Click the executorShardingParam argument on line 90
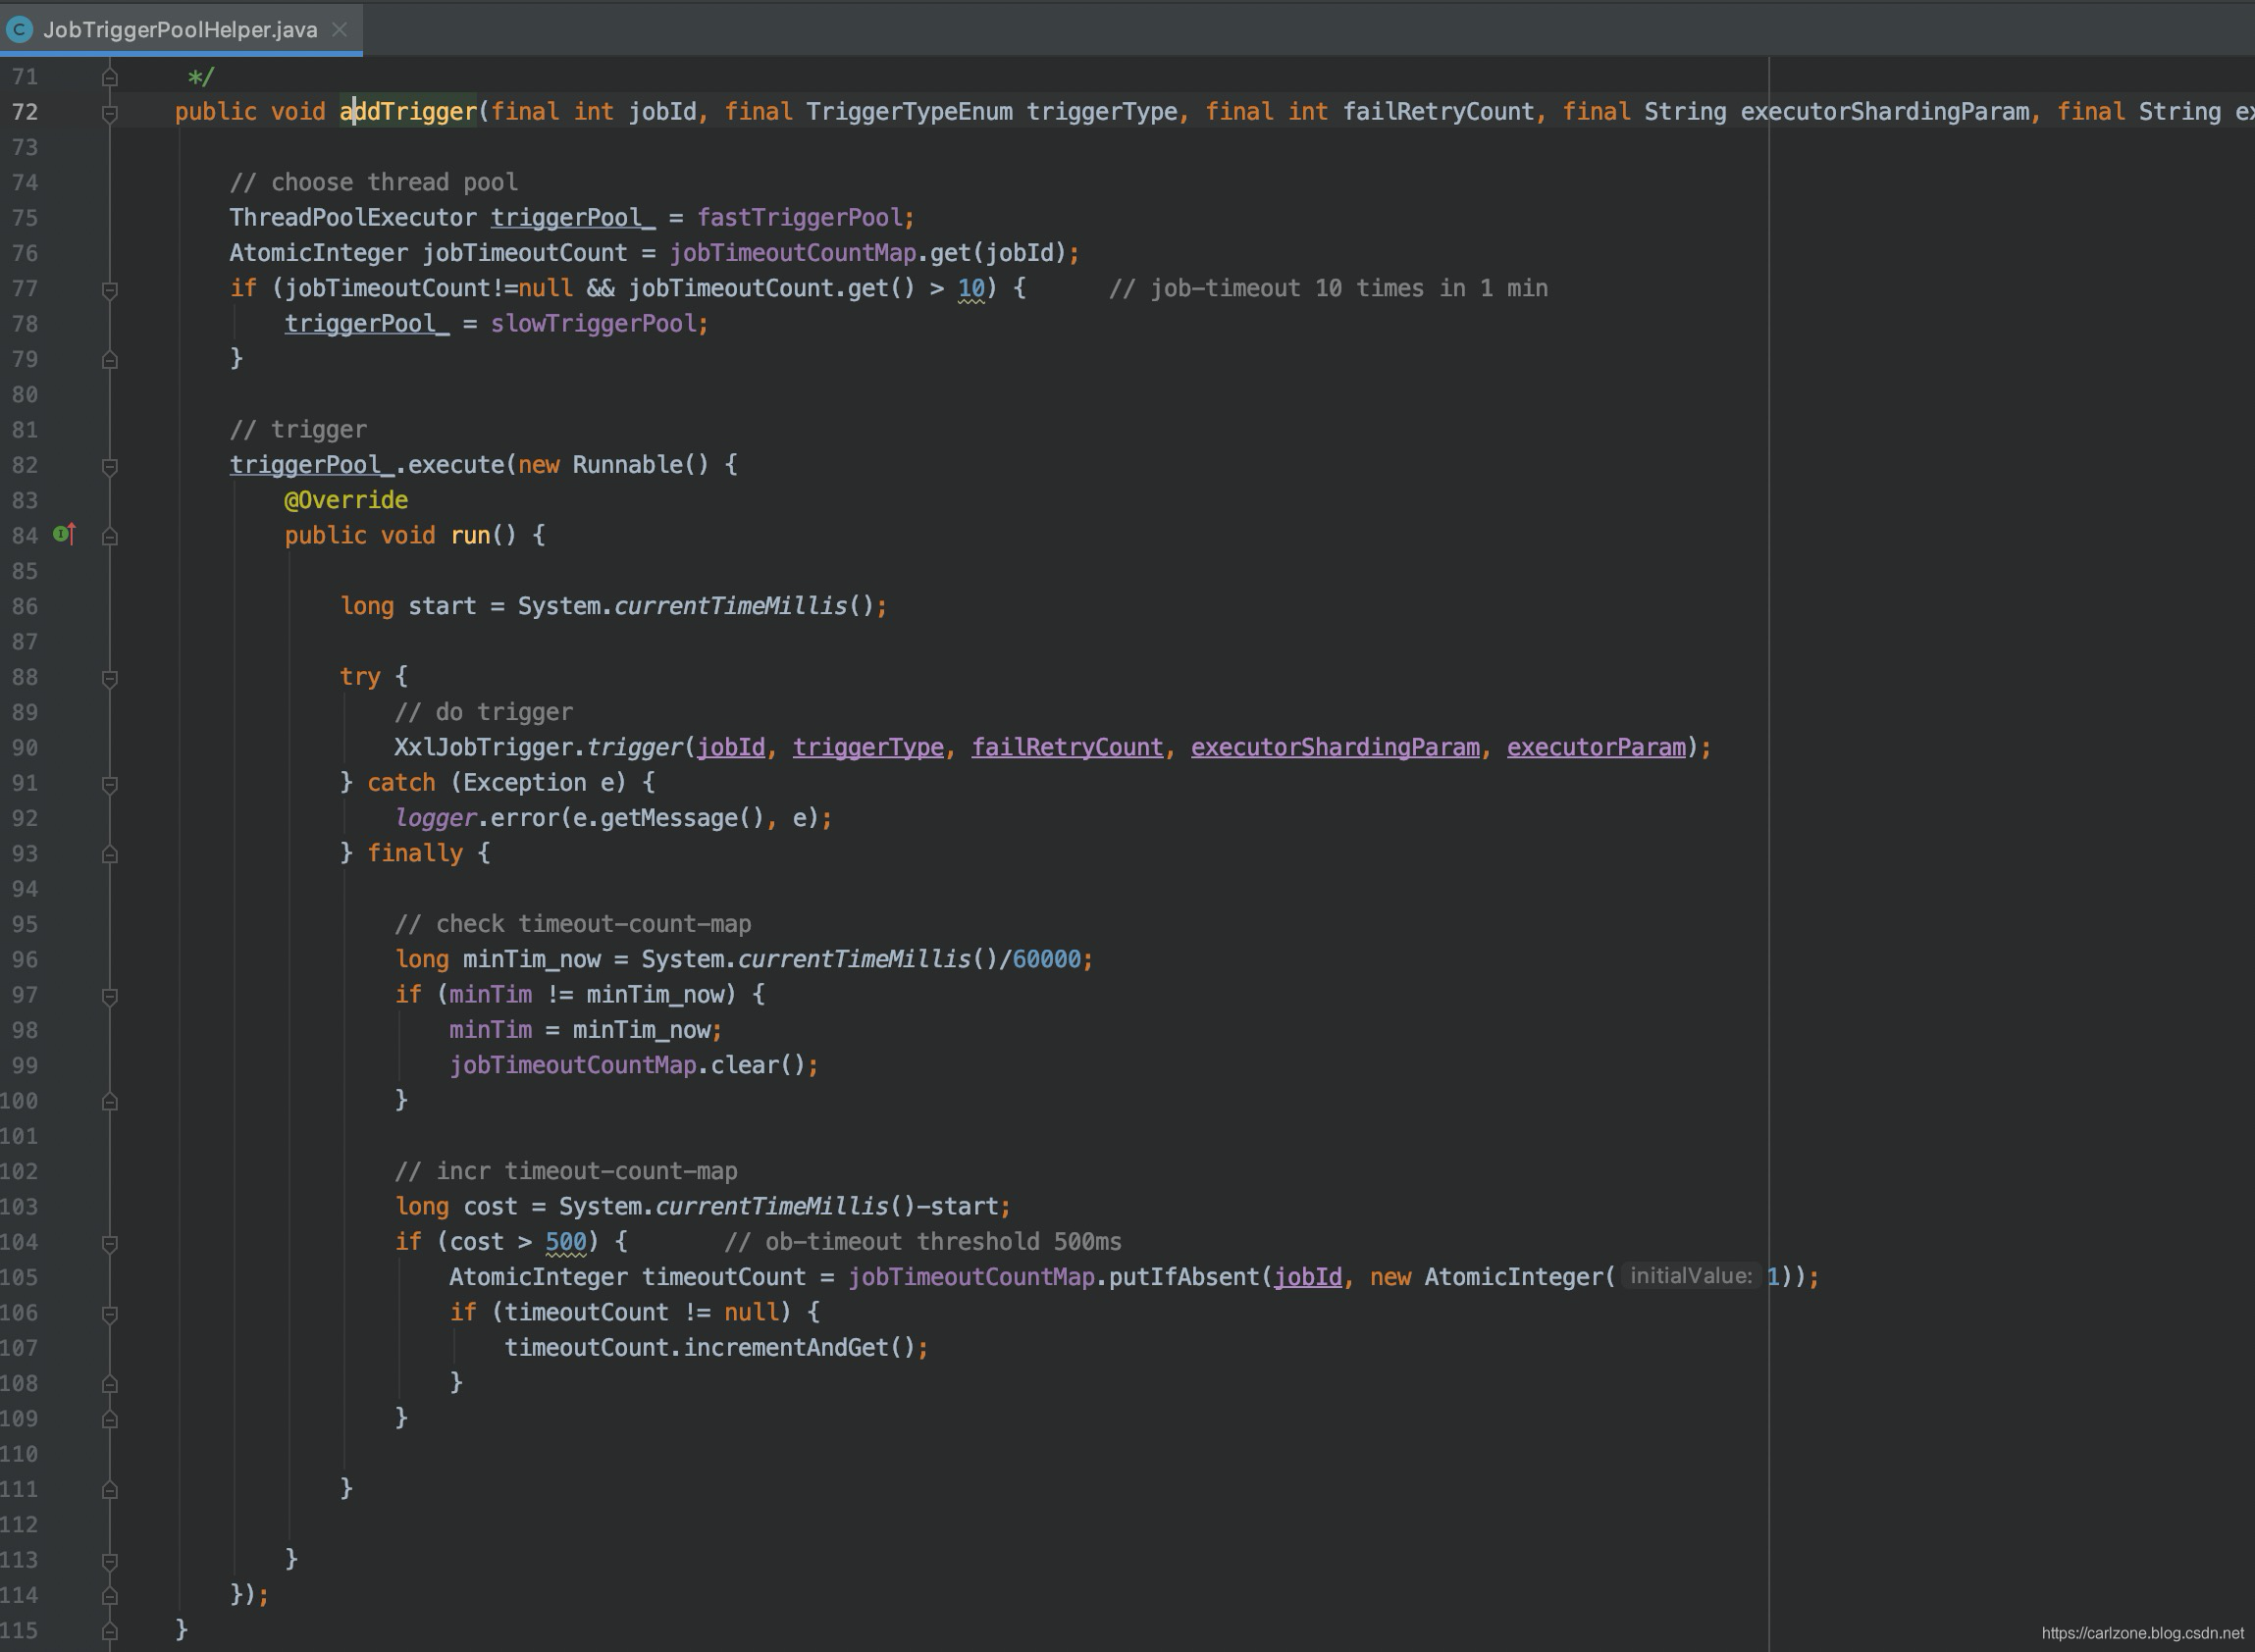 click(x=1335, y=747)
